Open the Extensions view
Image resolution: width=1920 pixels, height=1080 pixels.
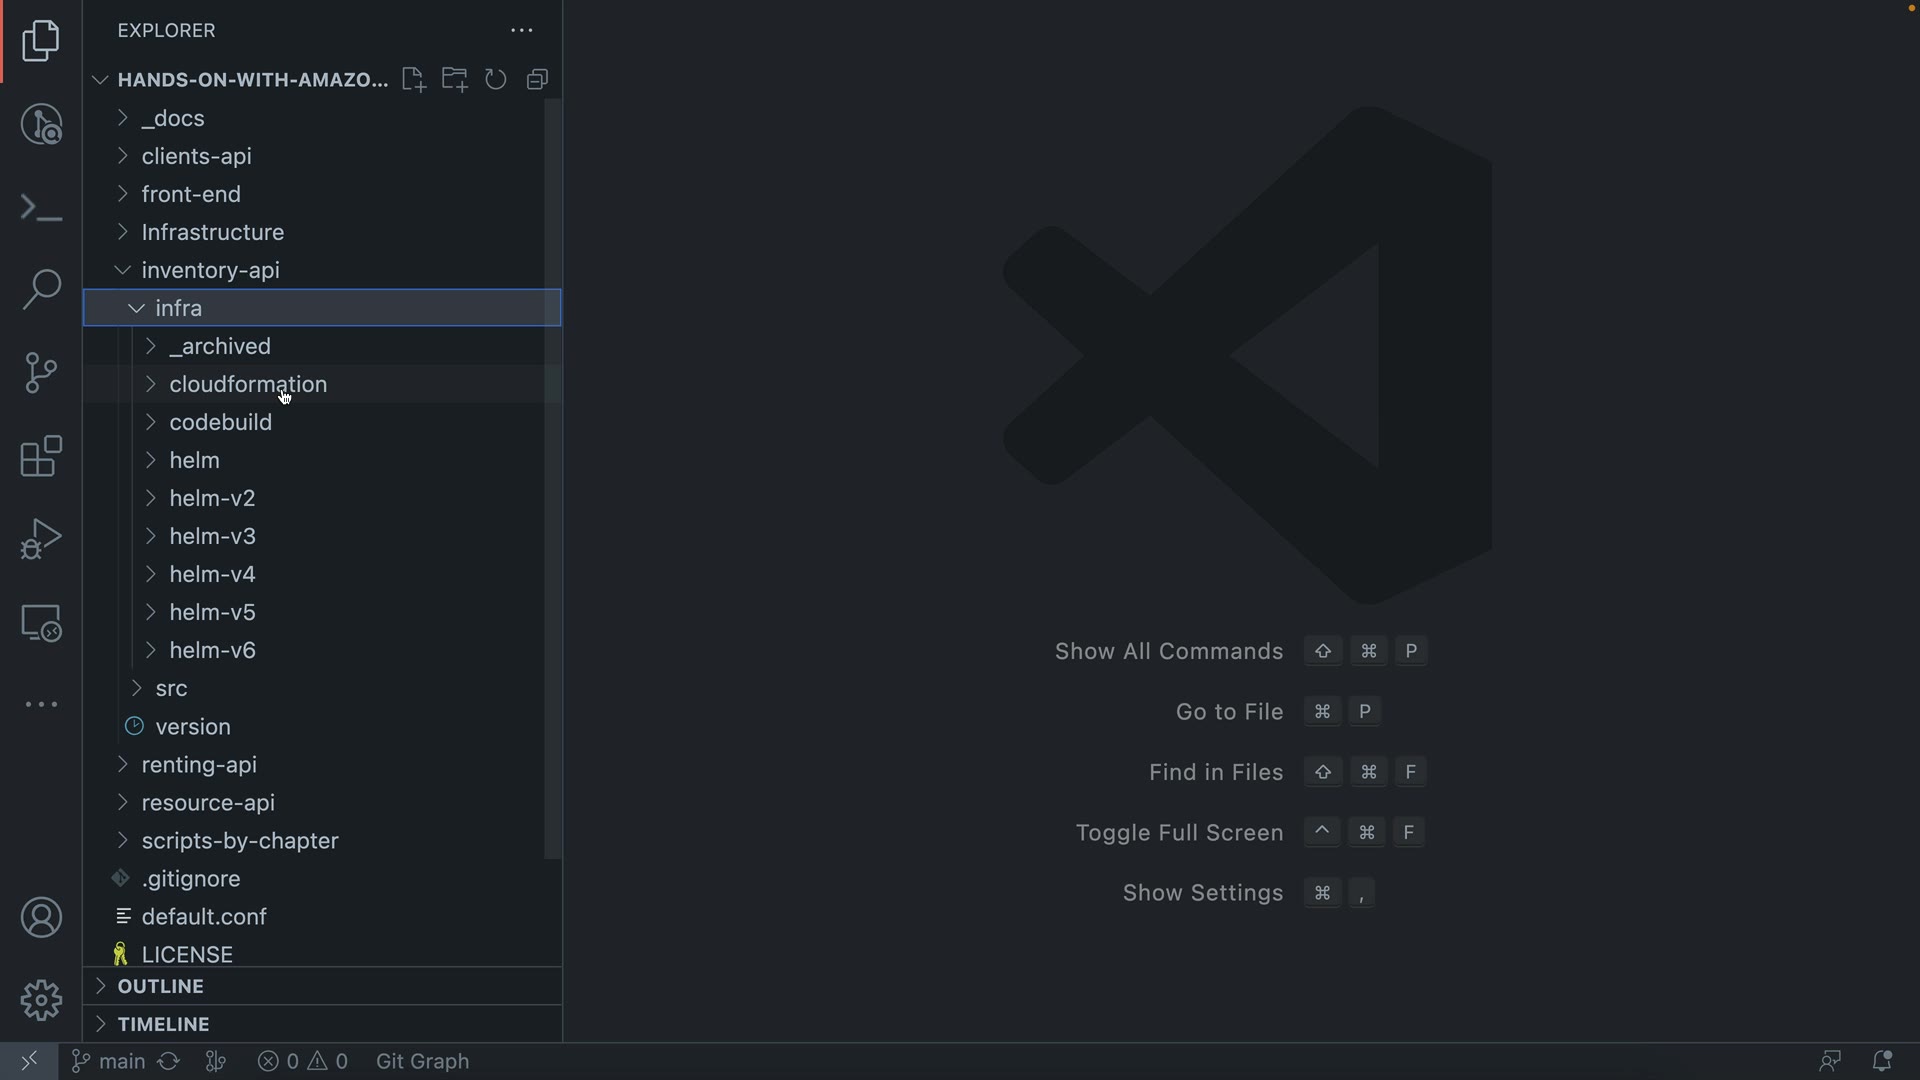41,456
